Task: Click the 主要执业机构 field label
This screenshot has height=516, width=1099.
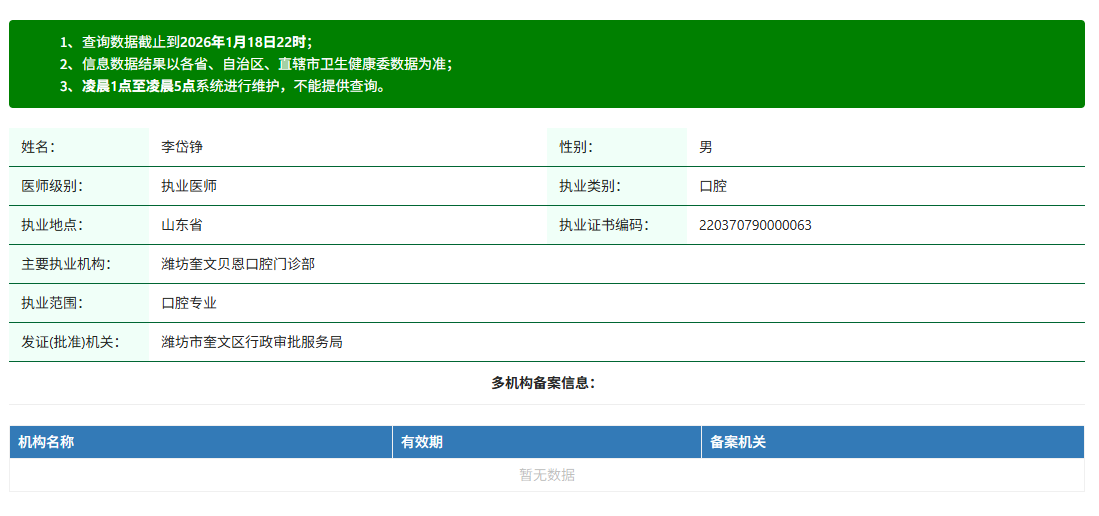Action: [66, 264]
